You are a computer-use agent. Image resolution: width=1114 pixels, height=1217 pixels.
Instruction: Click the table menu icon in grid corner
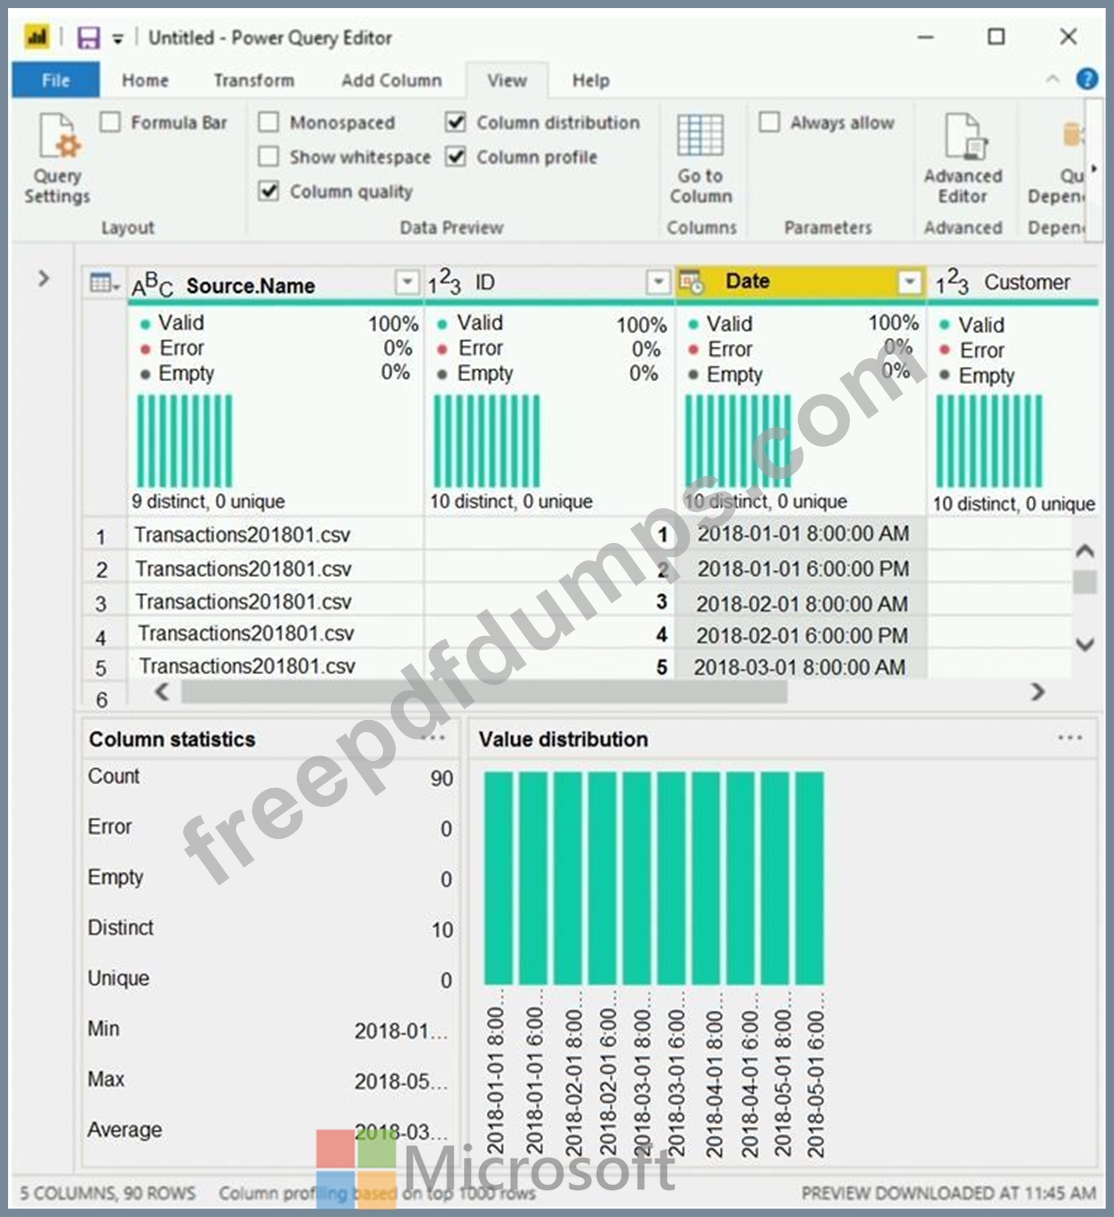point(104,283)
